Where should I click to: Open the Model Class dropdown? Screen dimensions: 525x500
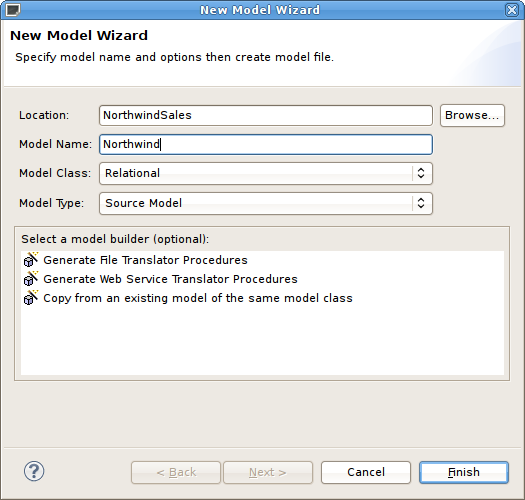266,173
